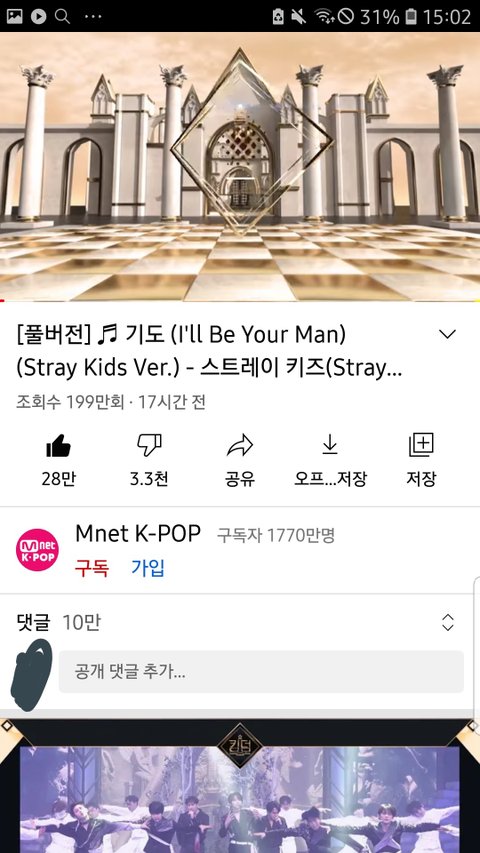
Task: Subscribe using the red 구독 button
Action: [x=91, y=568]
